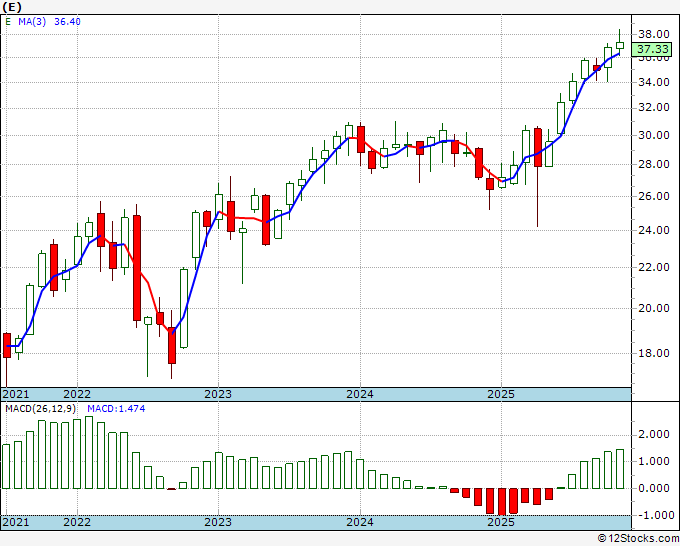This screenshot has height=546, width=680.
Task: Click the 2.000 MACD axis label
Action: coord(654,435)
